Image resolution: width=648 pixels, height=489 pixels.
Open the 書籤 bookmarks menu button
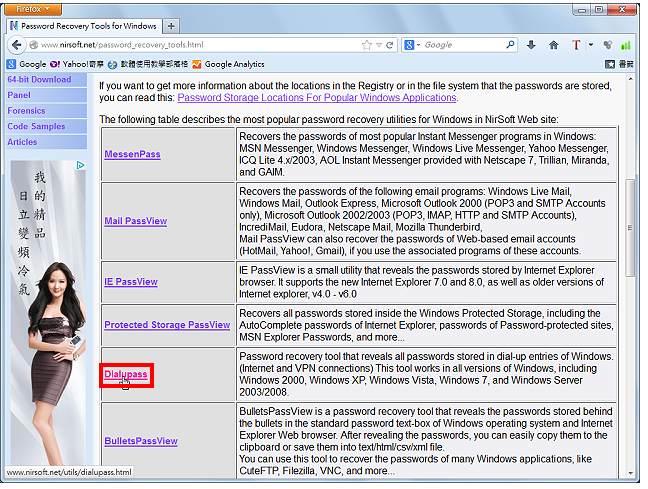point(619,64)
